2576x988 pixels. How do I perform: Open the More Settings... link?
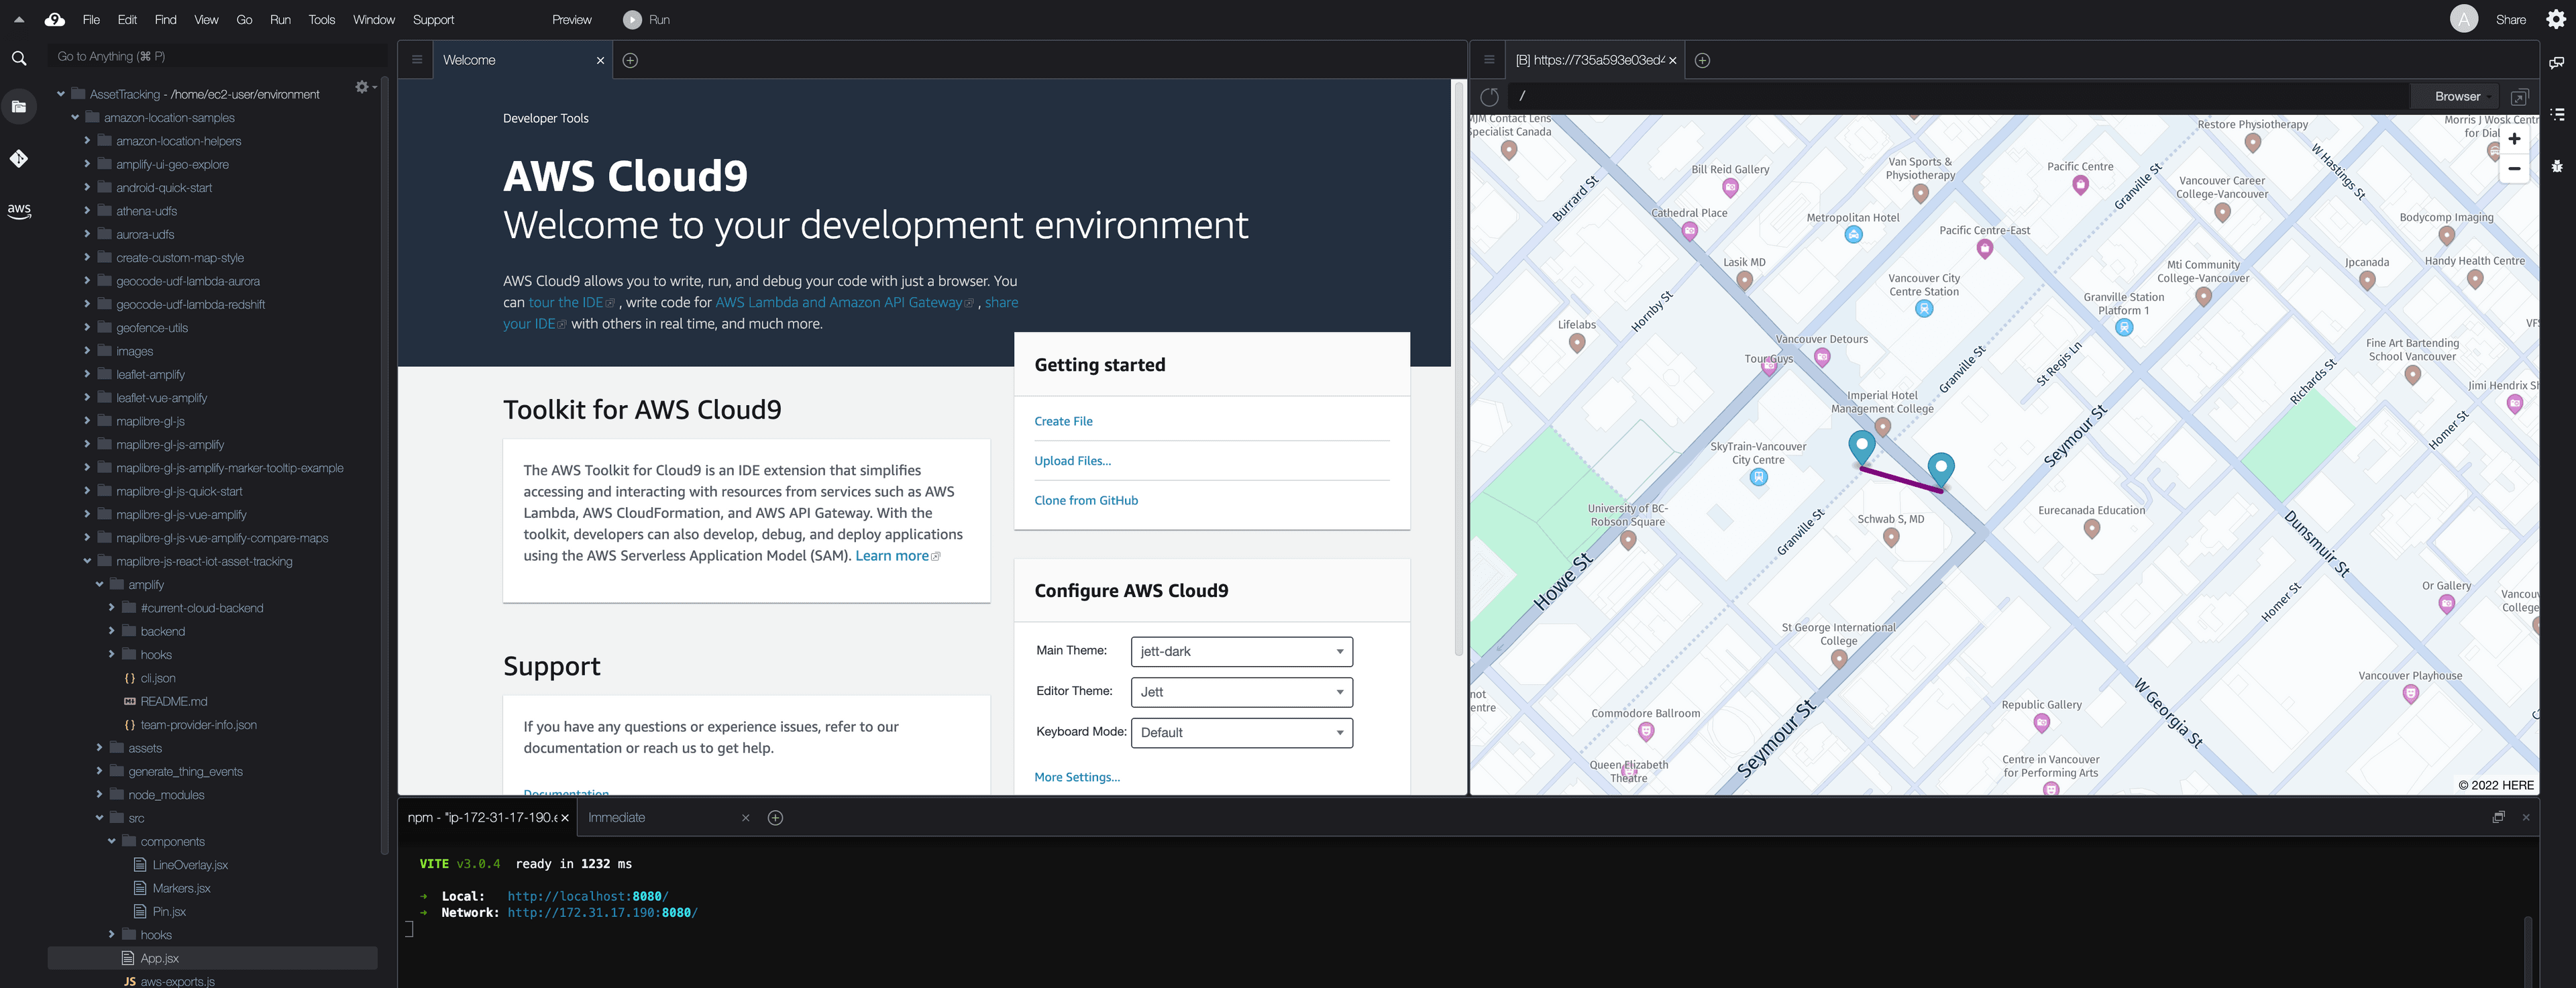click(1077, 777)
